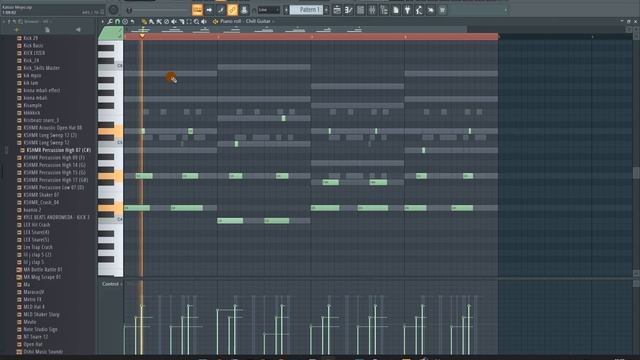Open the plugin picker plug icon
The height and width of the screenshot is (360, 640).
tap(407, 10)
